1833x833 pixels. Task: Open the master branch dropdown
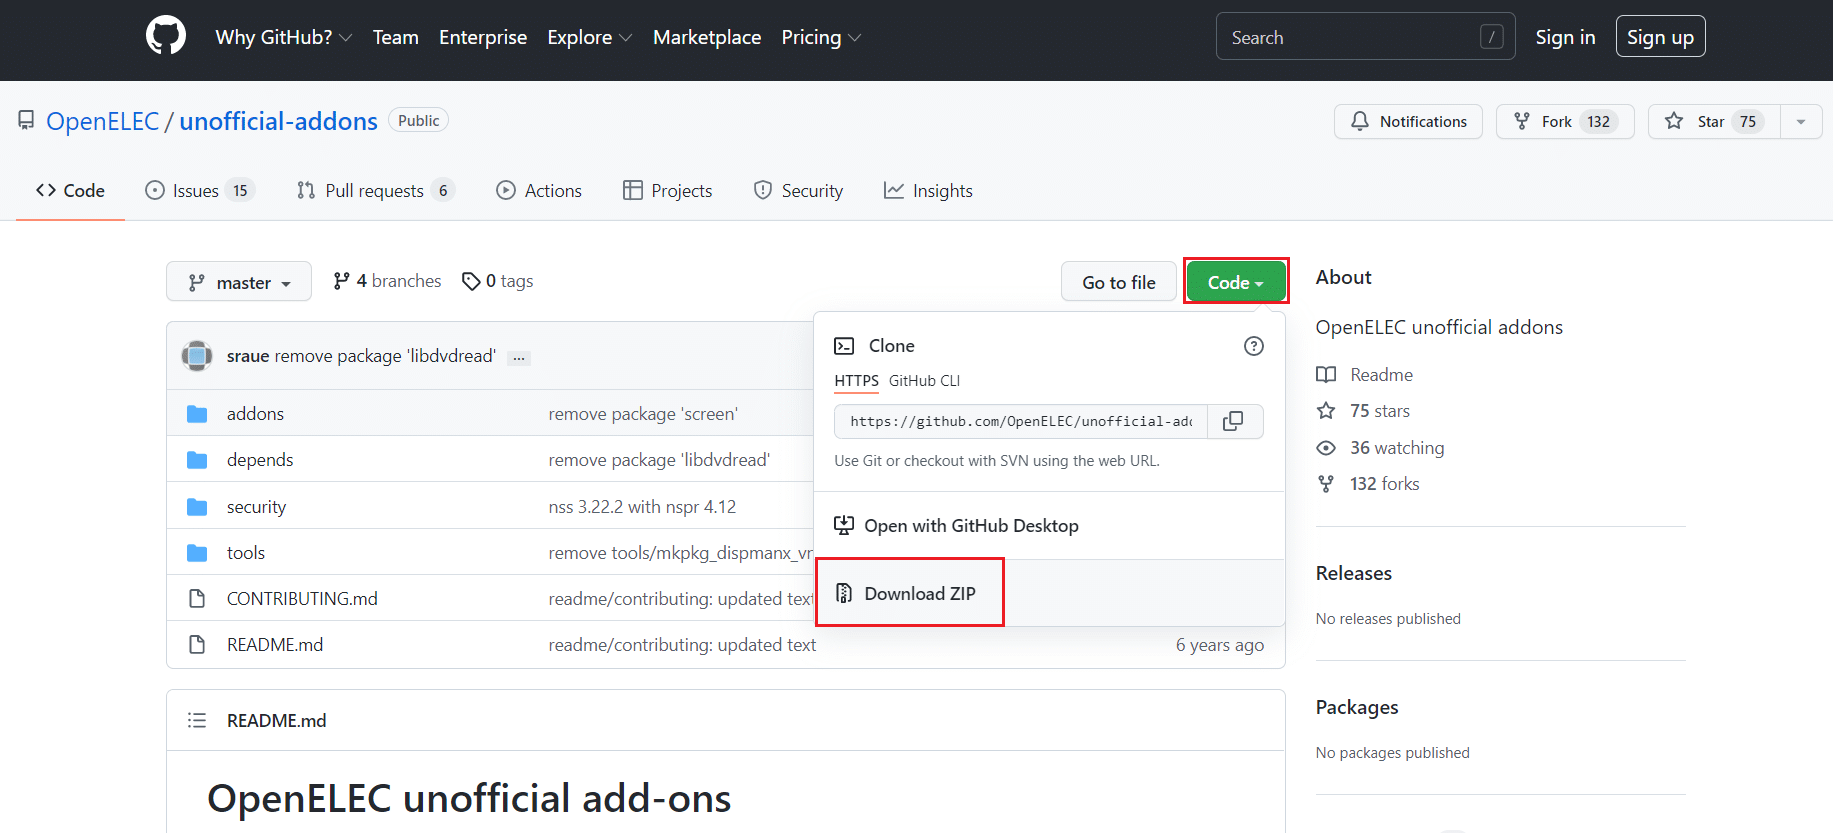coord(239,282)
